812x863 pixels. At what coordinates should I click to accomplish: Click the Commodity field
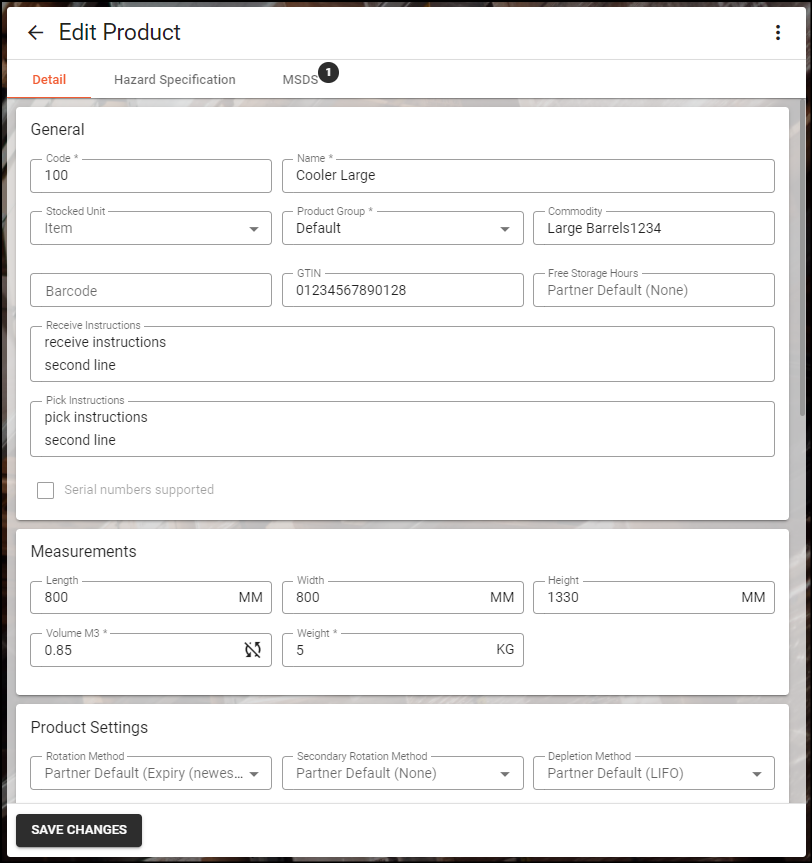click(x=653, y=228)
